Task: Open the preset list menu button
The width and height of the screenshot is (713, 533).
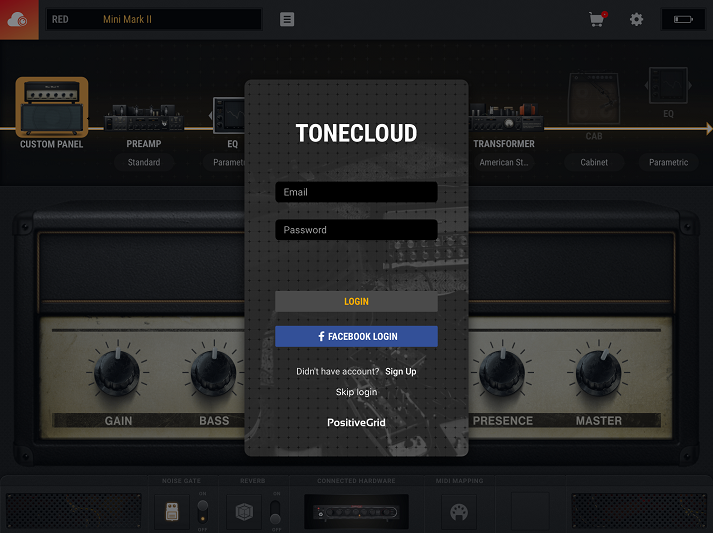Action: [x=287, y=19]
